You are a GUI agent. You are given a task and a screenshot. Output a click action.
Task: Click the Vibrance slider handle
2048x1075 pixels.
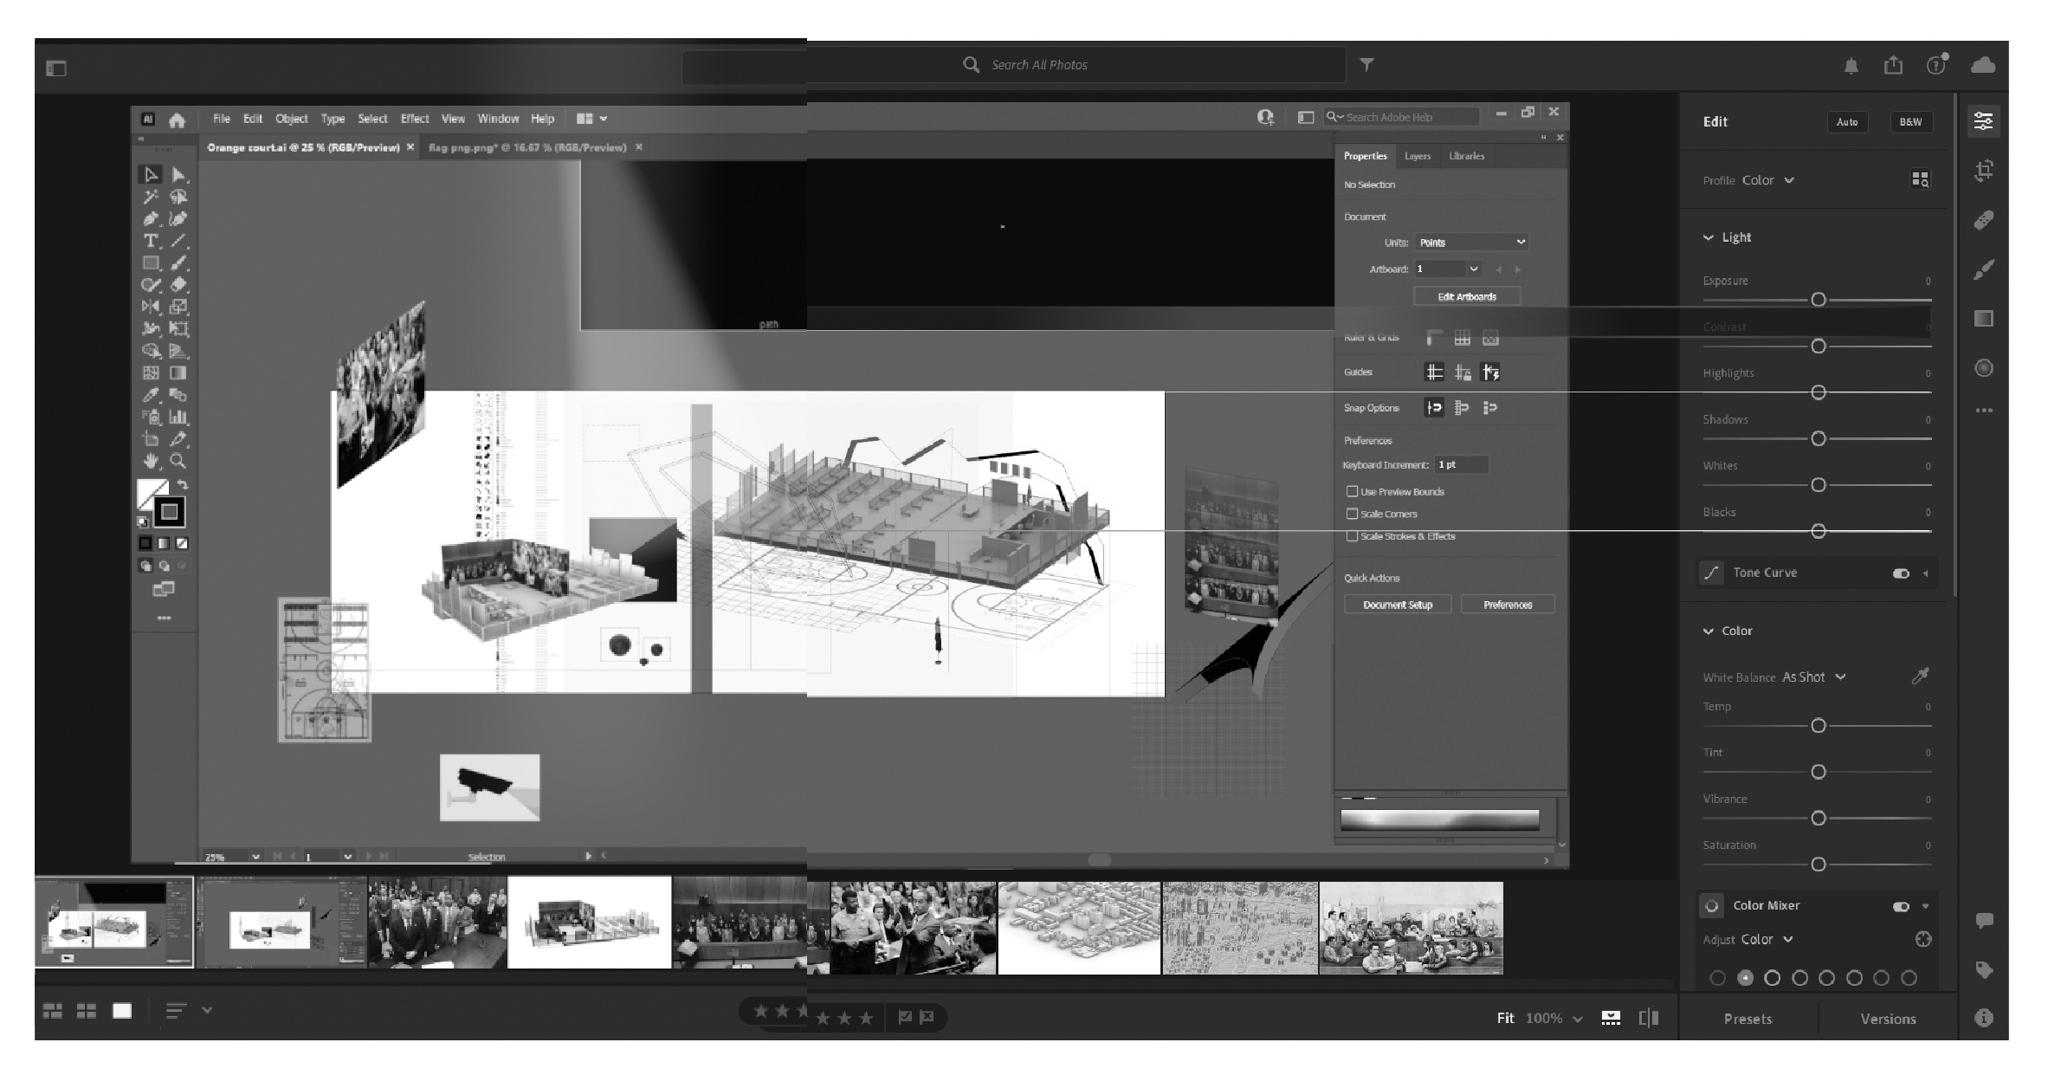tap(1818, 818)
